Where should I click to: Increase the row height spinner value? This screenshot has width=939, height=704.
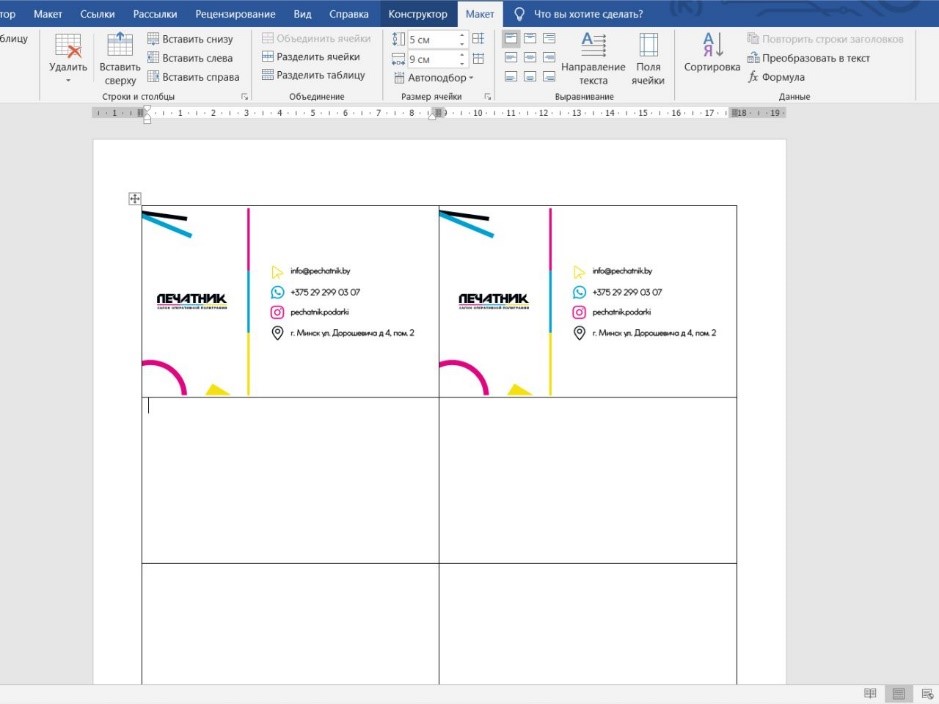(462, 35)
